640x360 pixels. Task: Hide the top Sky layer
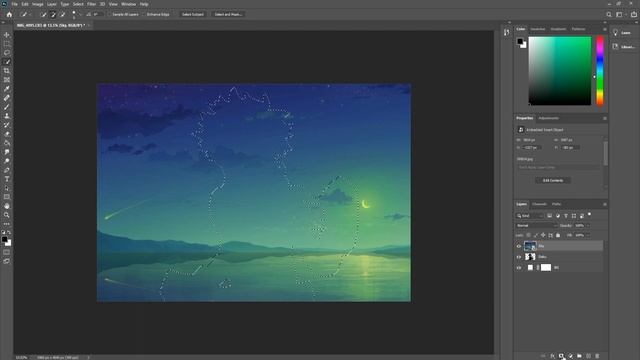519,246
